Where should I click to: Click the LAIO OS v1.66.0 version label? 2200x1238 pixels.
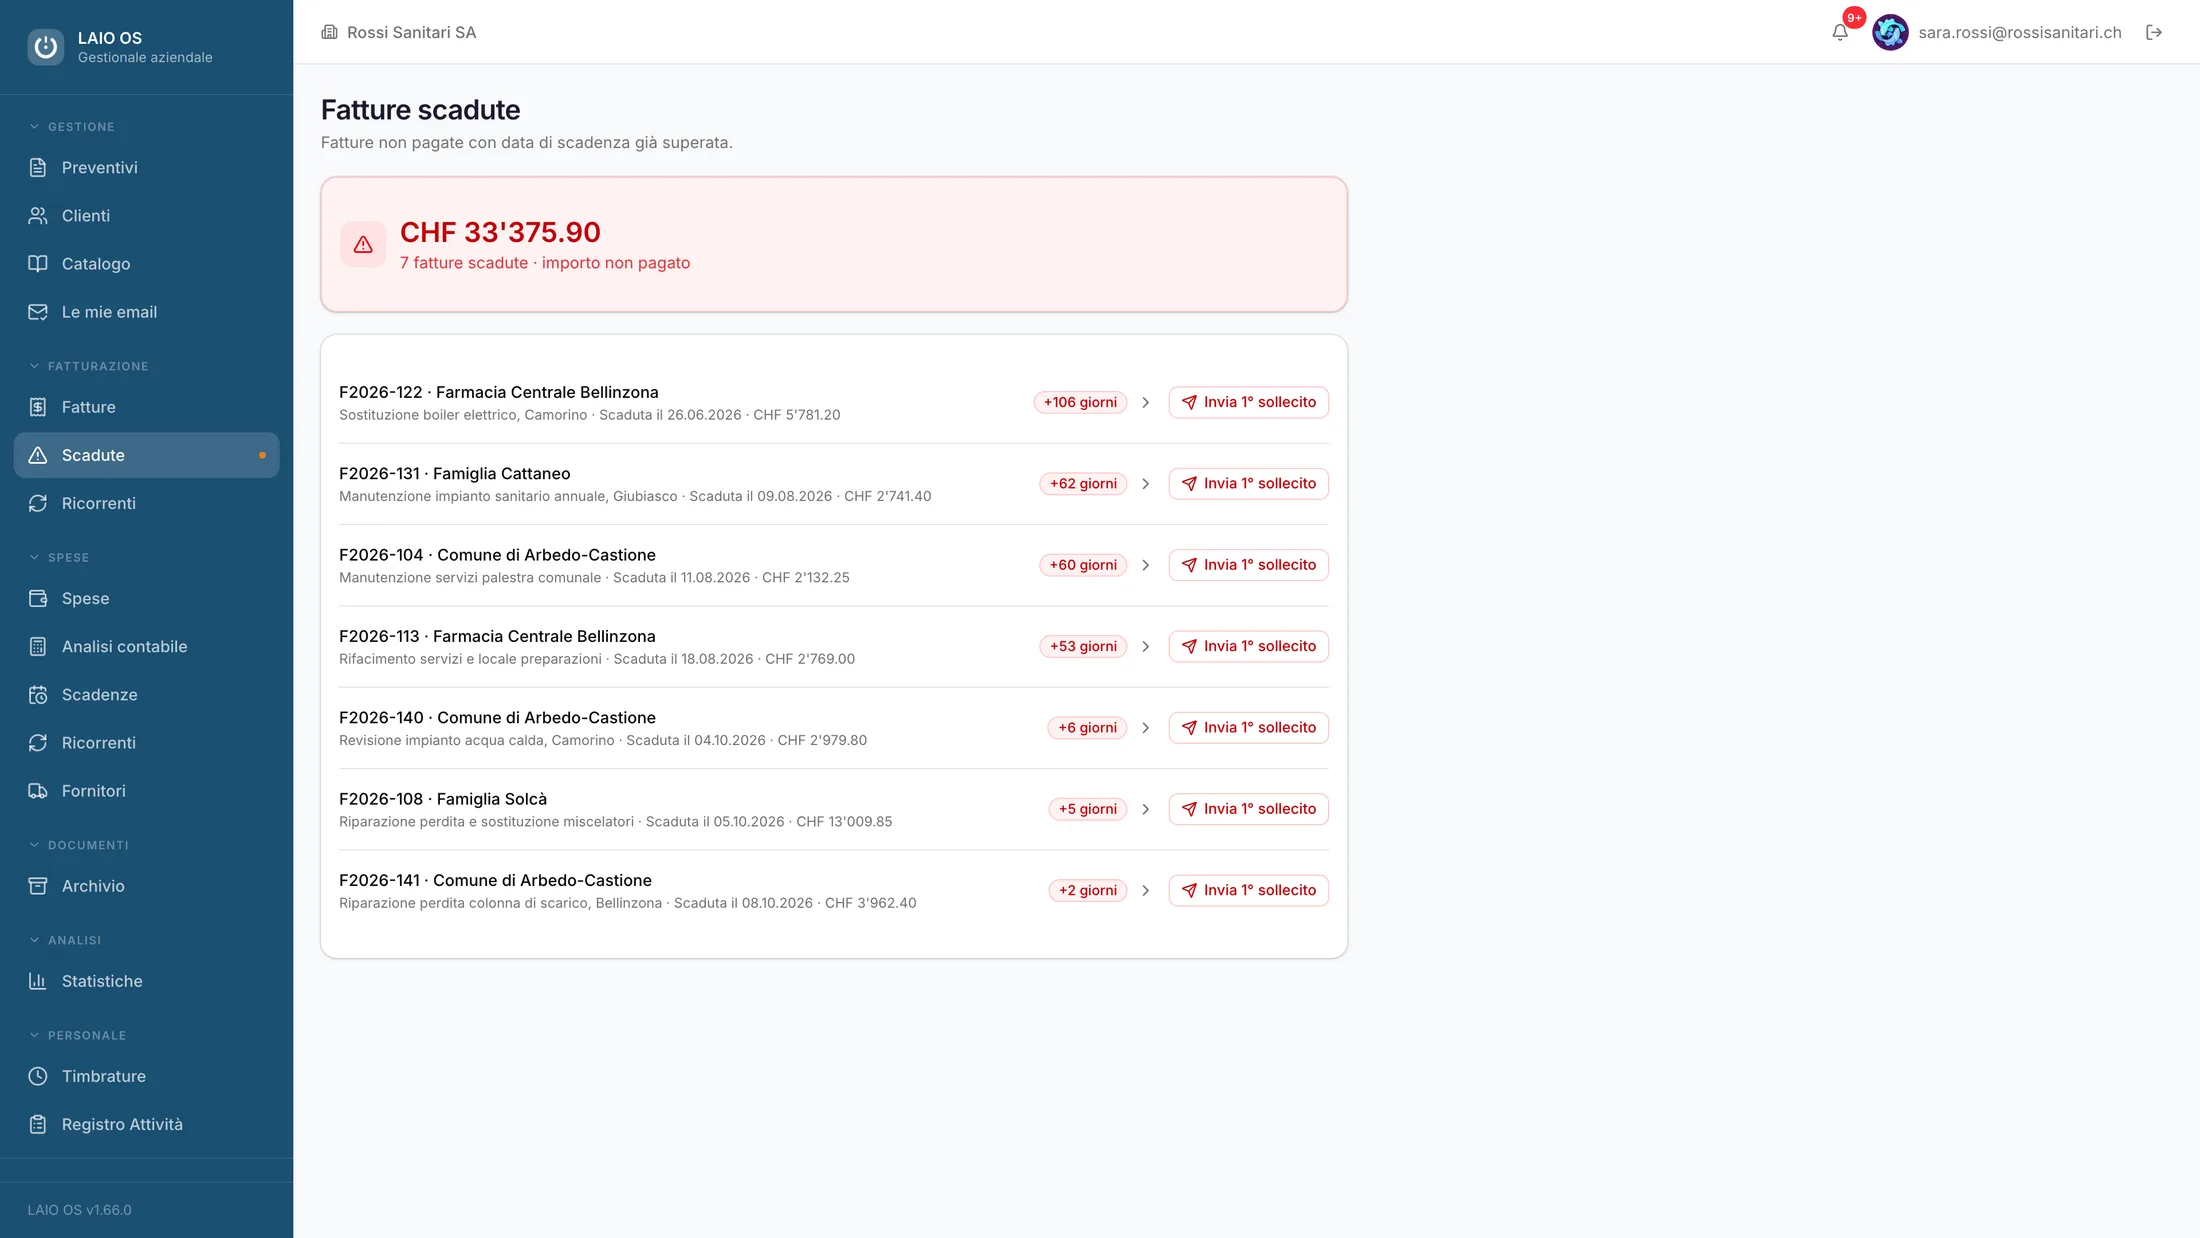80,1210
